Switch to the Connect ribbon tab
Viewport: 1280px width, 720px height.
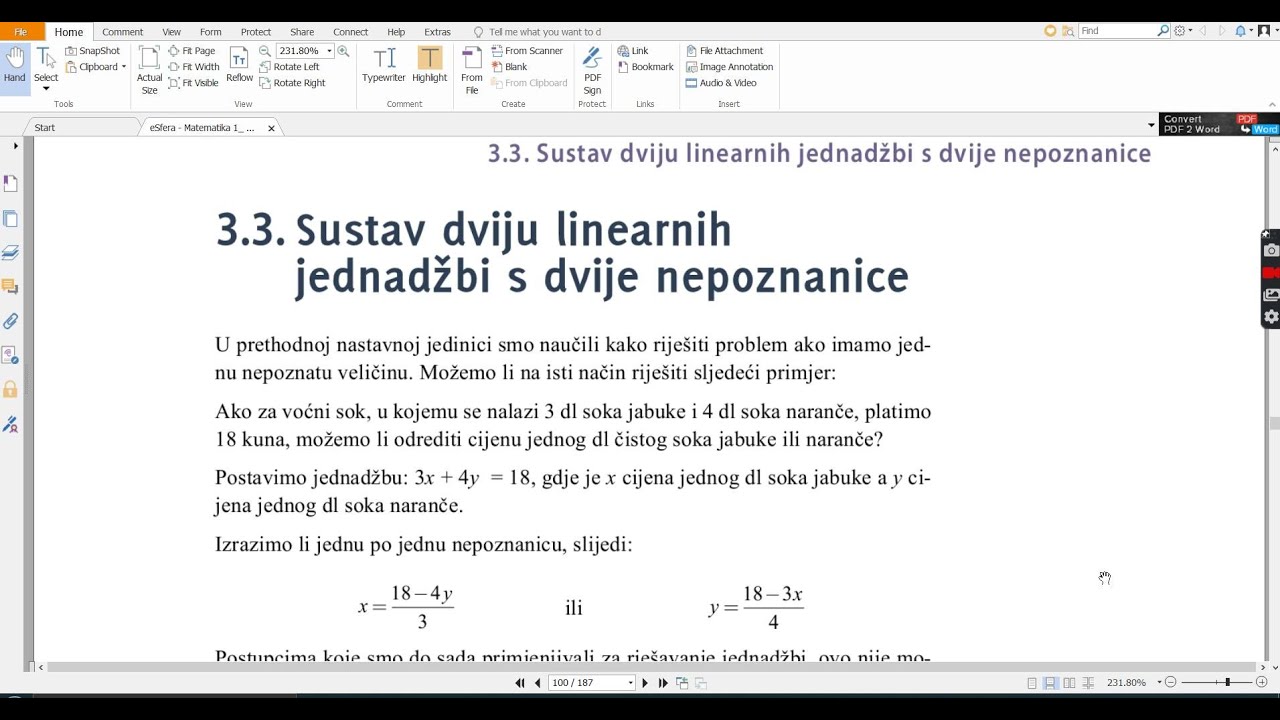[350, 32]
